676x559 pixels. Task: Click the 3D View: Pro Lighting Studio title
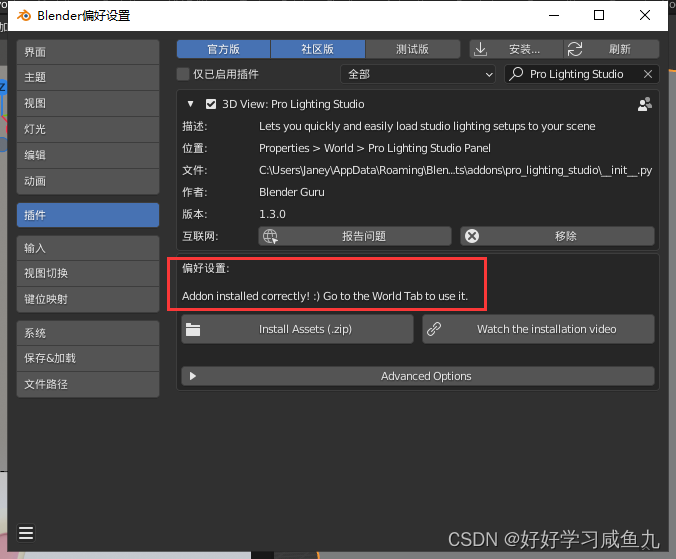(x=293, y=104)
